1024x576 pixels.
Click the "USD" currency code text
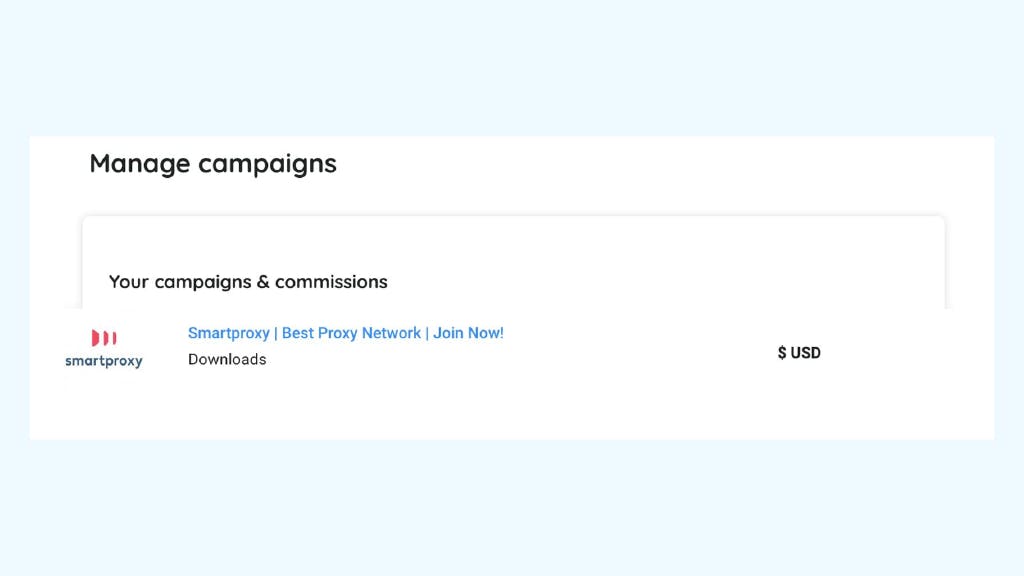(805, 353)
